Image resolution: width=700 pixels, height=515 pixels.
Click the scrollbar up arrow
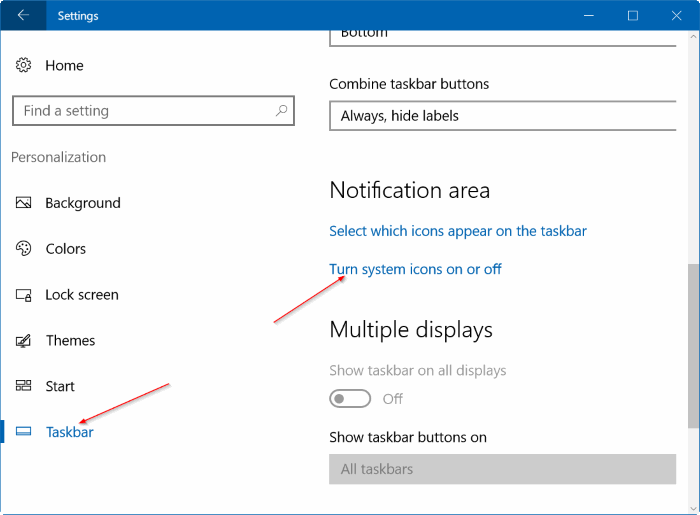point(693,37)
